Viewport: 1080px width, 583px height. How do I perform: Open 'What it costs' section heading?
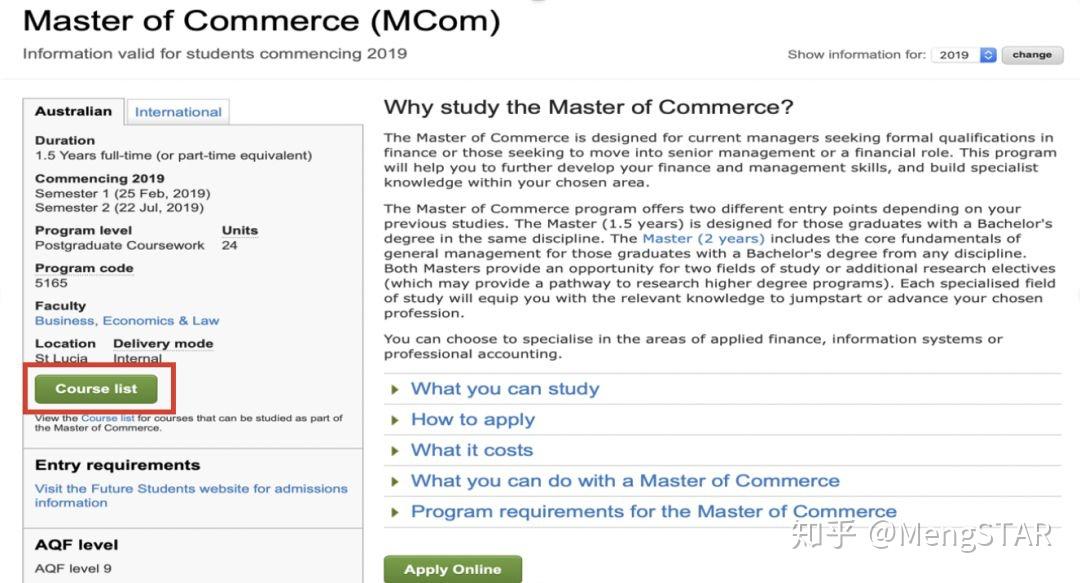[472, 450]
